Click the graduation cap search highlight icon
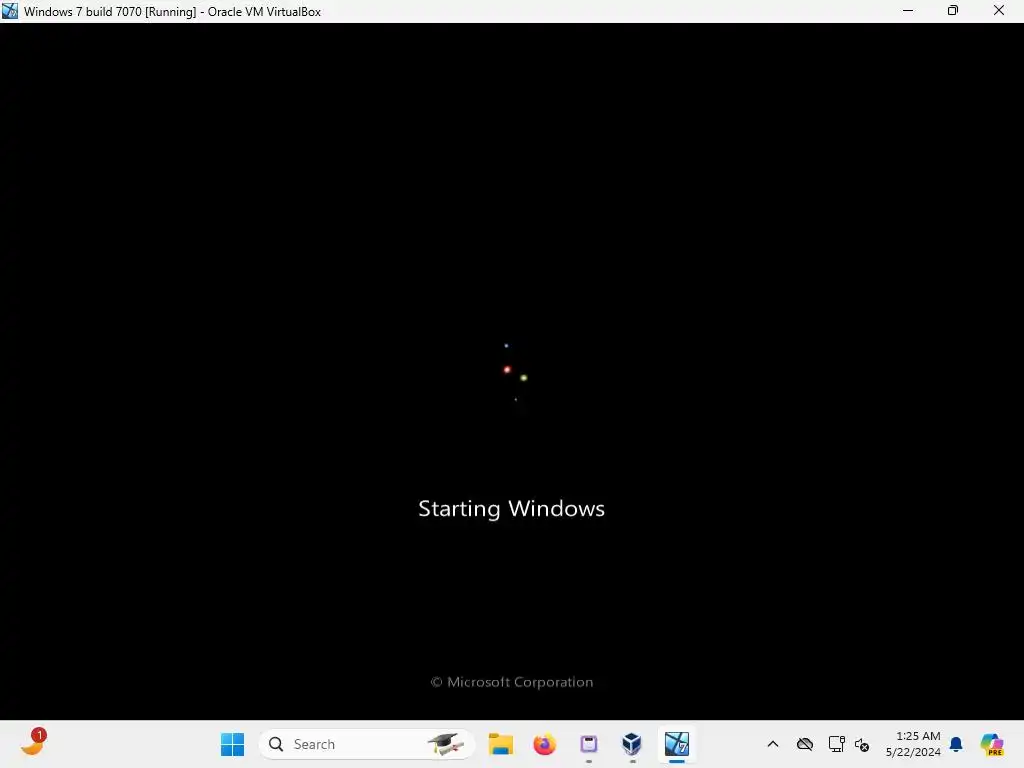This screenshot has height=768, width=1024. point(446,744)
